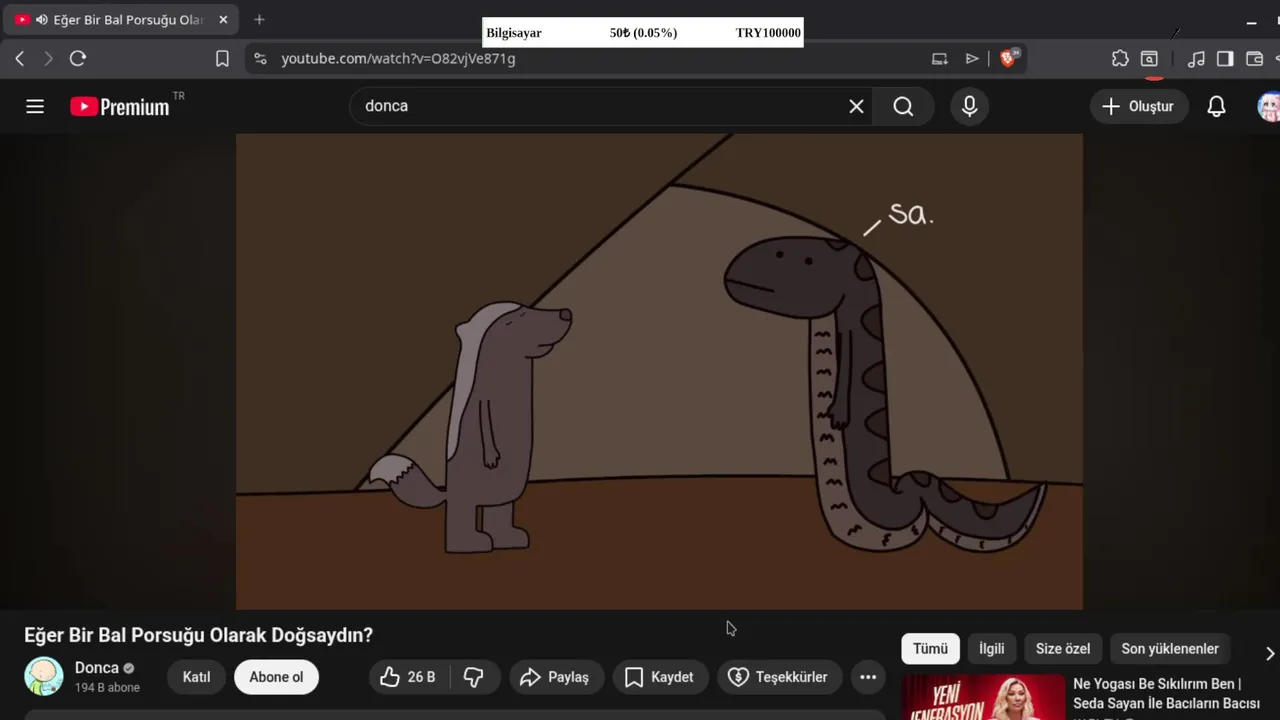This screenshot has height=720, width=1280.
Task: Select the İlgili filter chip
Action: coord(992,649)
